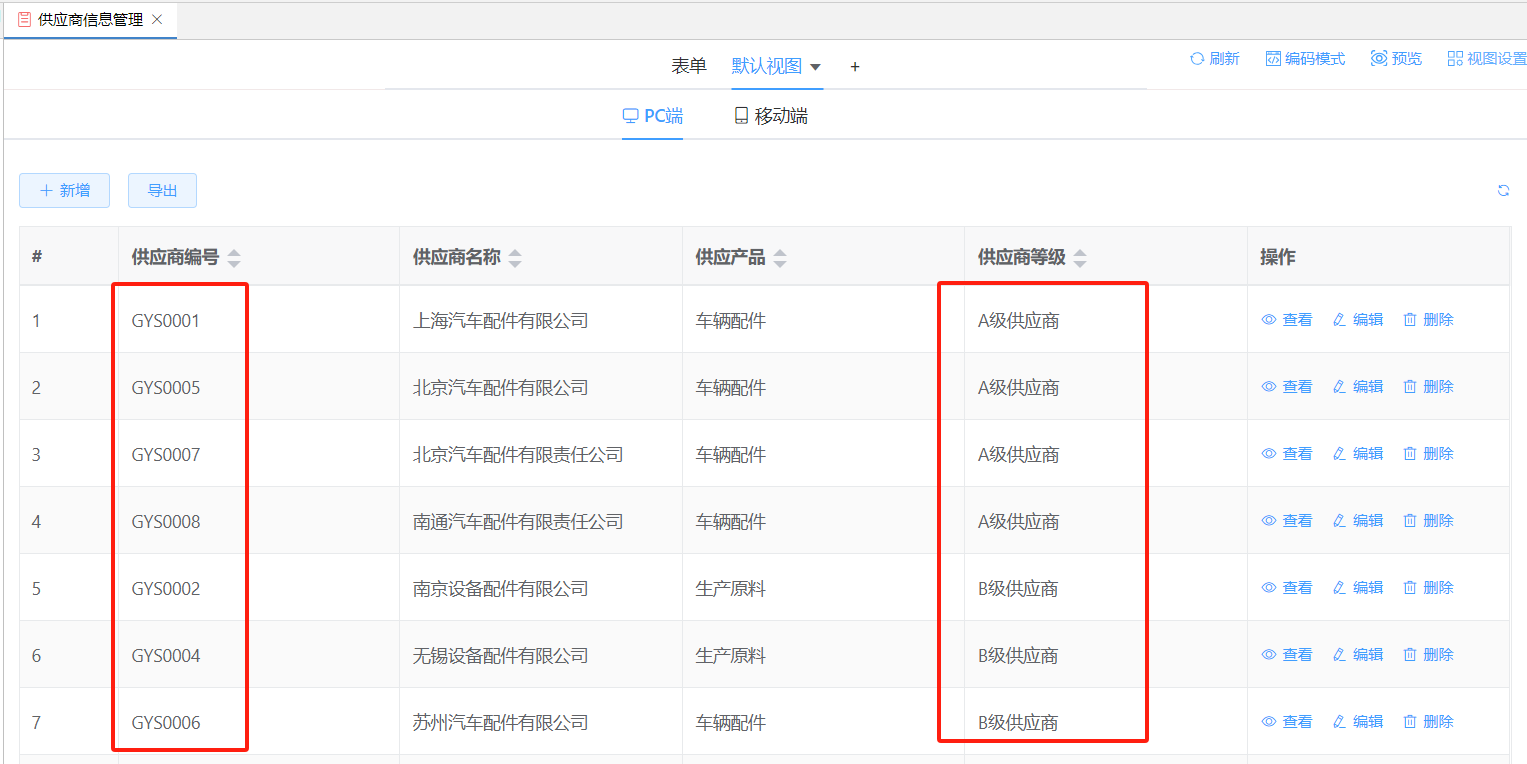Click the 刷新 refresh icon in top toolbar

[x=1197, y=59]
